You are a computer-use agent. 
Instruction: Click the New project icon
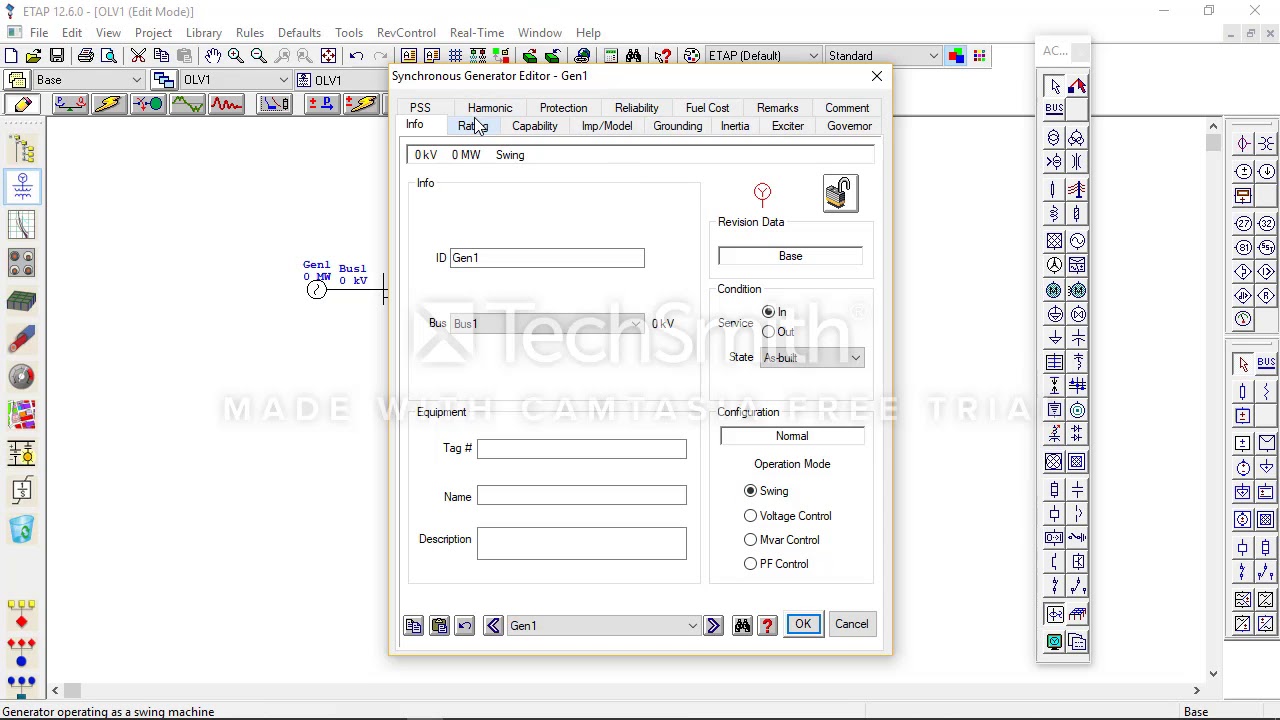tap(11, 56)
